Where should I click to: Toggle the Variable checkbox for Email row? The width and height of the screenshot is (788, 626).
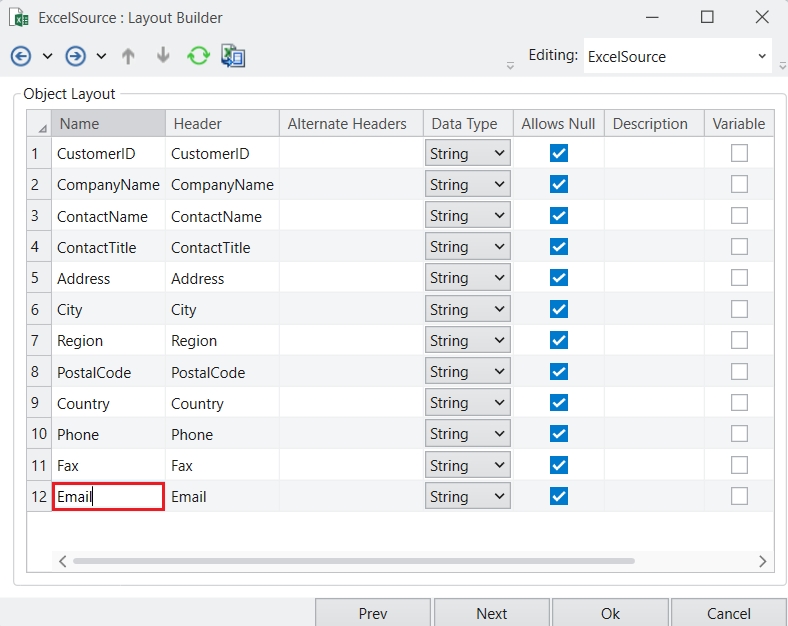coord(739,496)
